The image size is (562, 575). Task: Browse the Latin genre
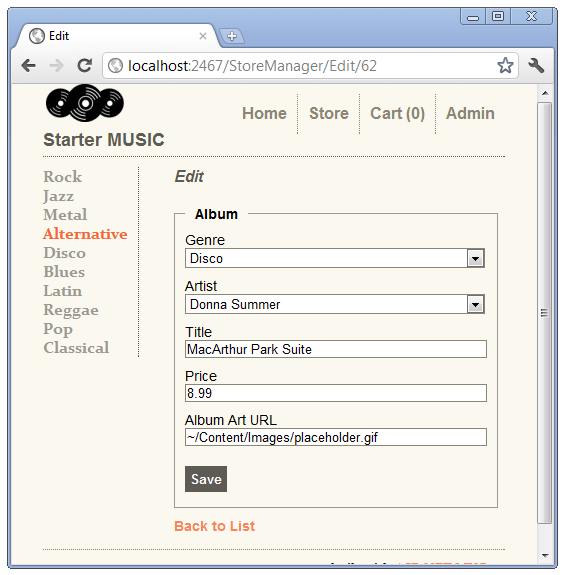pos(62,291)
